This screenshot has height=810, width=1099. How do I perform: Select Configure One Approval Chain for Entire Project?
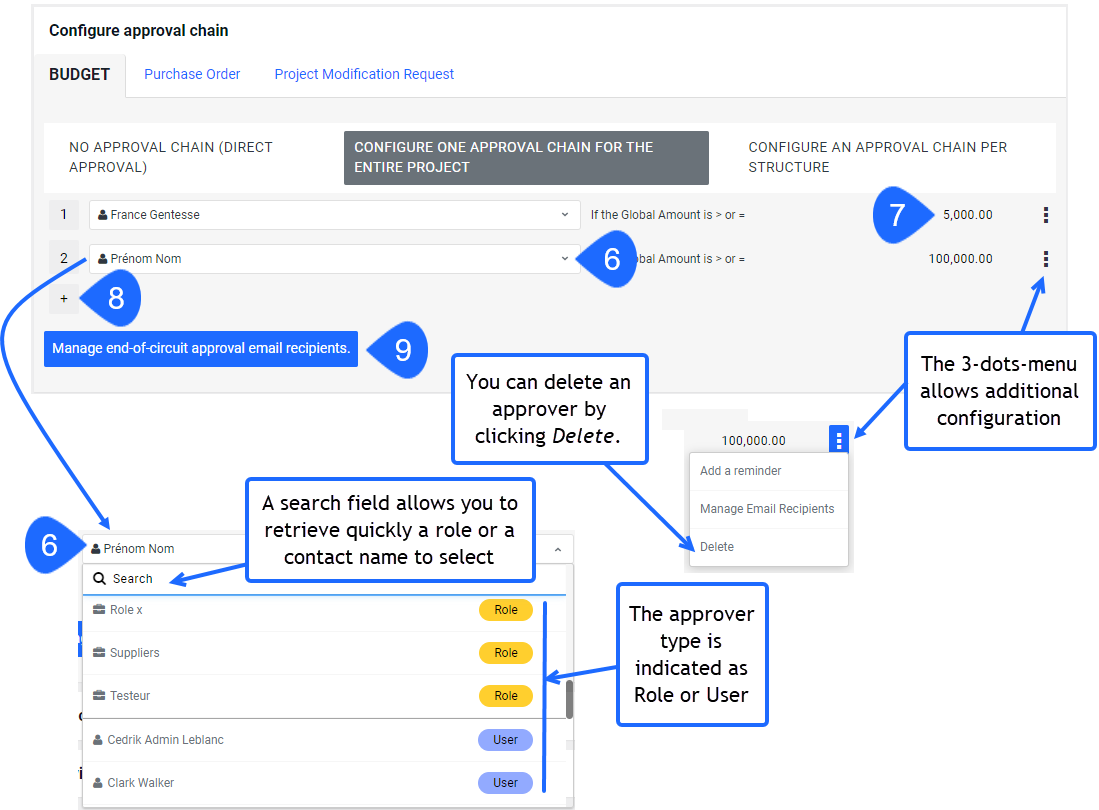526,157
